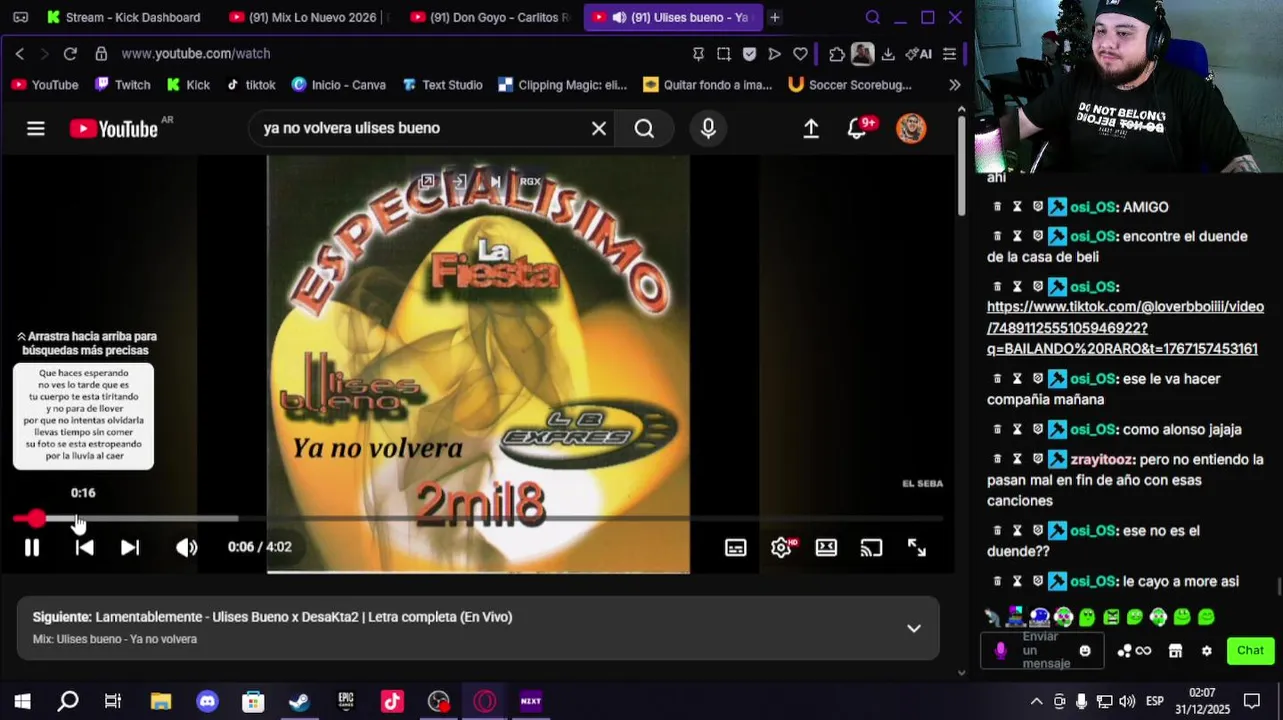This screenshot has height=720, width=1283.
Task: Open Discord from the taskbar
Action: tap(207, 701)
